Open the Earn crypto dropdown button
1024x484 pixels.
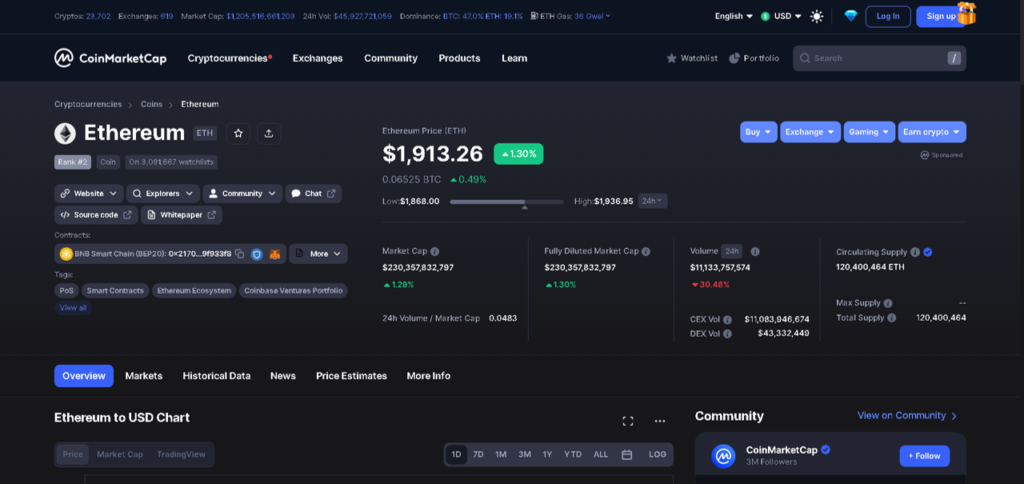click(x=931, y=132)
